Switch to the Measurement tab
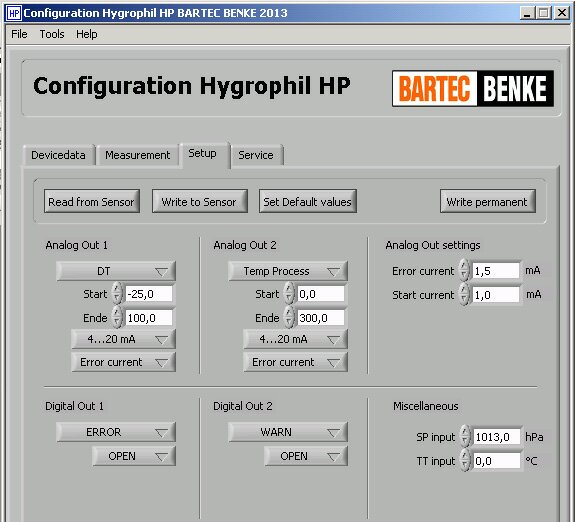The image size is (575, 522). point(138,155)
